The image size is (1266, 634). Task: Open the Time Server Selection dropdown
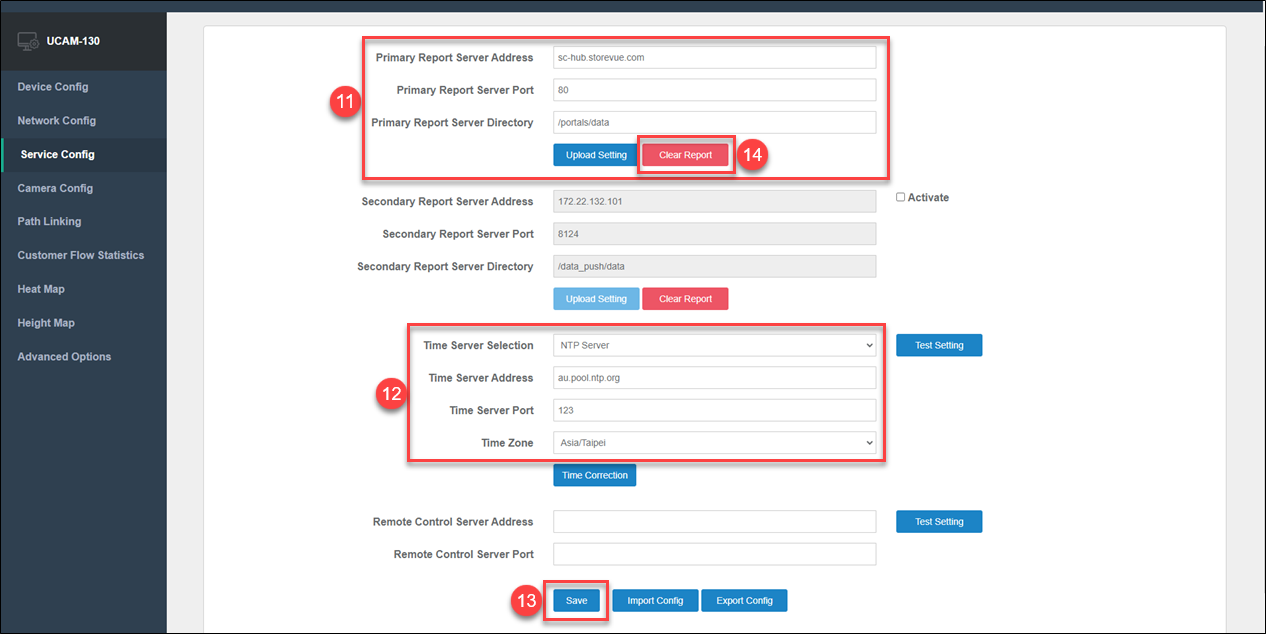click(714, 345)
